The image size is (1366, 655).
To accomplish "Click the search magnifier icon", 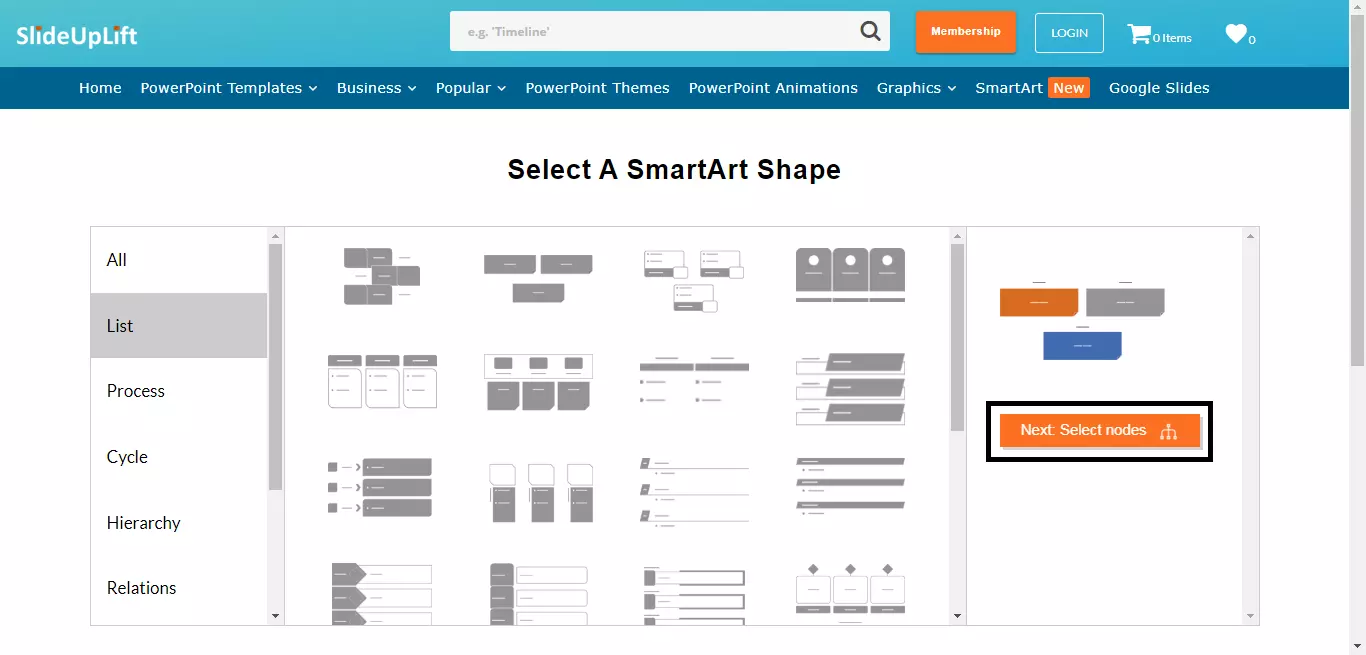I will [870, 32].
